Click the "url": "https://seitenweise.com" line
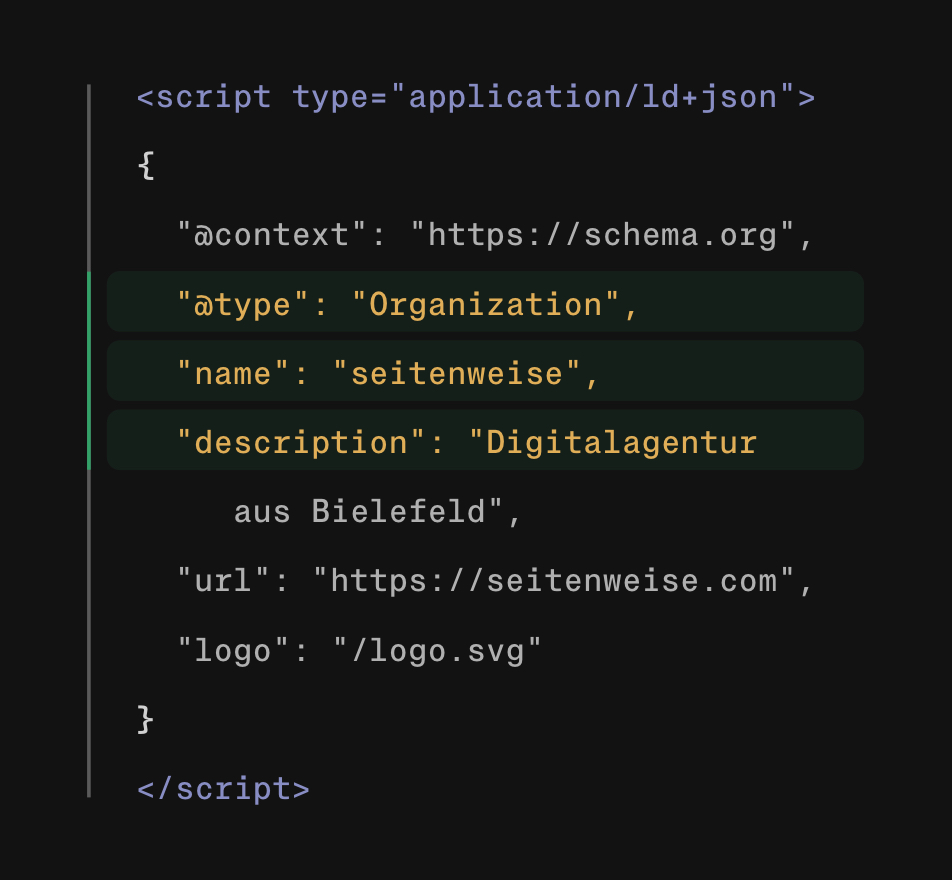Image resolution: width=952 pixels, height=880 pixels. point(495,581)
